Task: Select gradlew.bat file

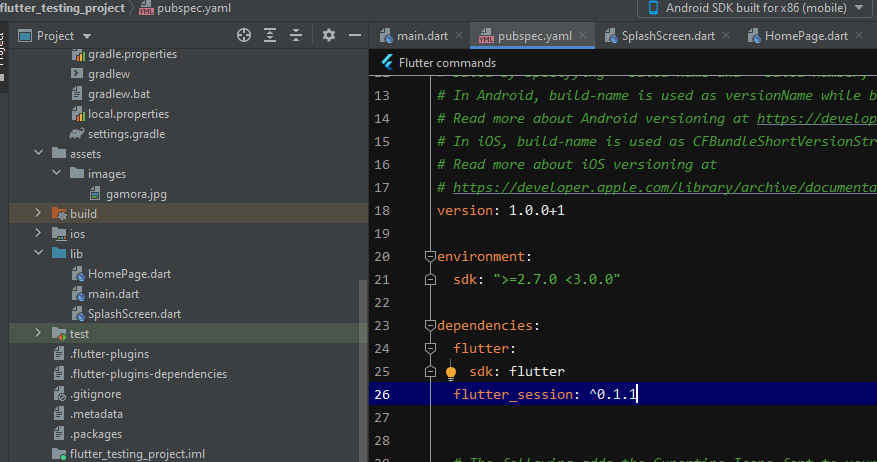Action: (x=119, y=94)
